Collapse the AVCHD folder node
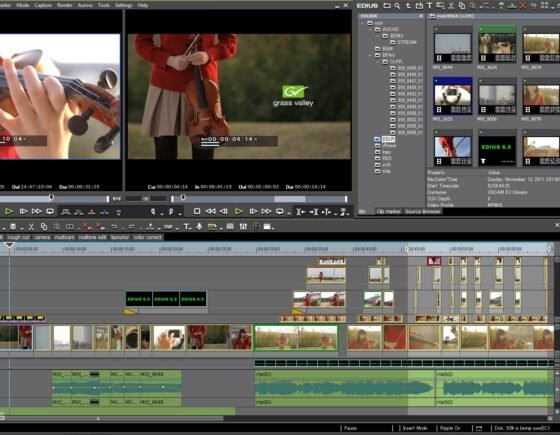The width and height of the screenshot is (560, 435). 370,29
